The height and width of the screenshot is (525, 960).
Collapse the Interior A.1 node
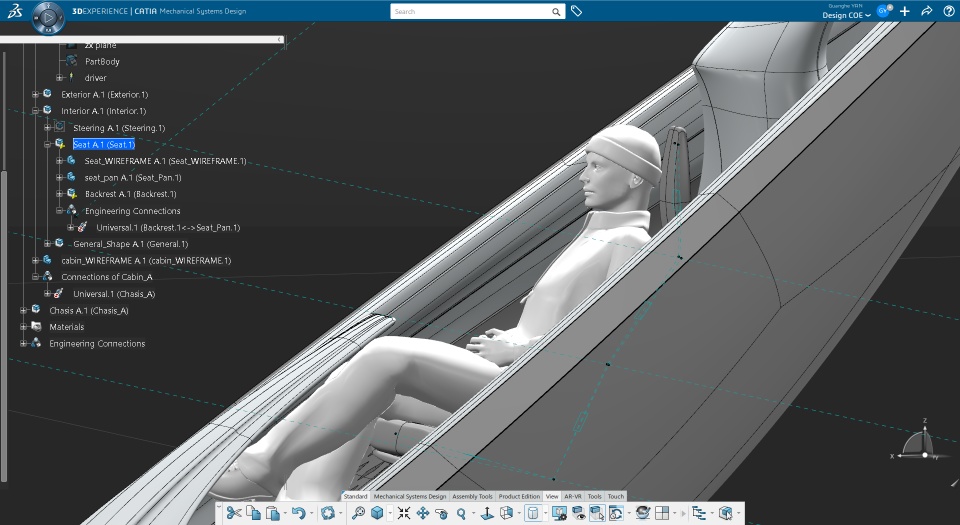click(x=36, y=111)
